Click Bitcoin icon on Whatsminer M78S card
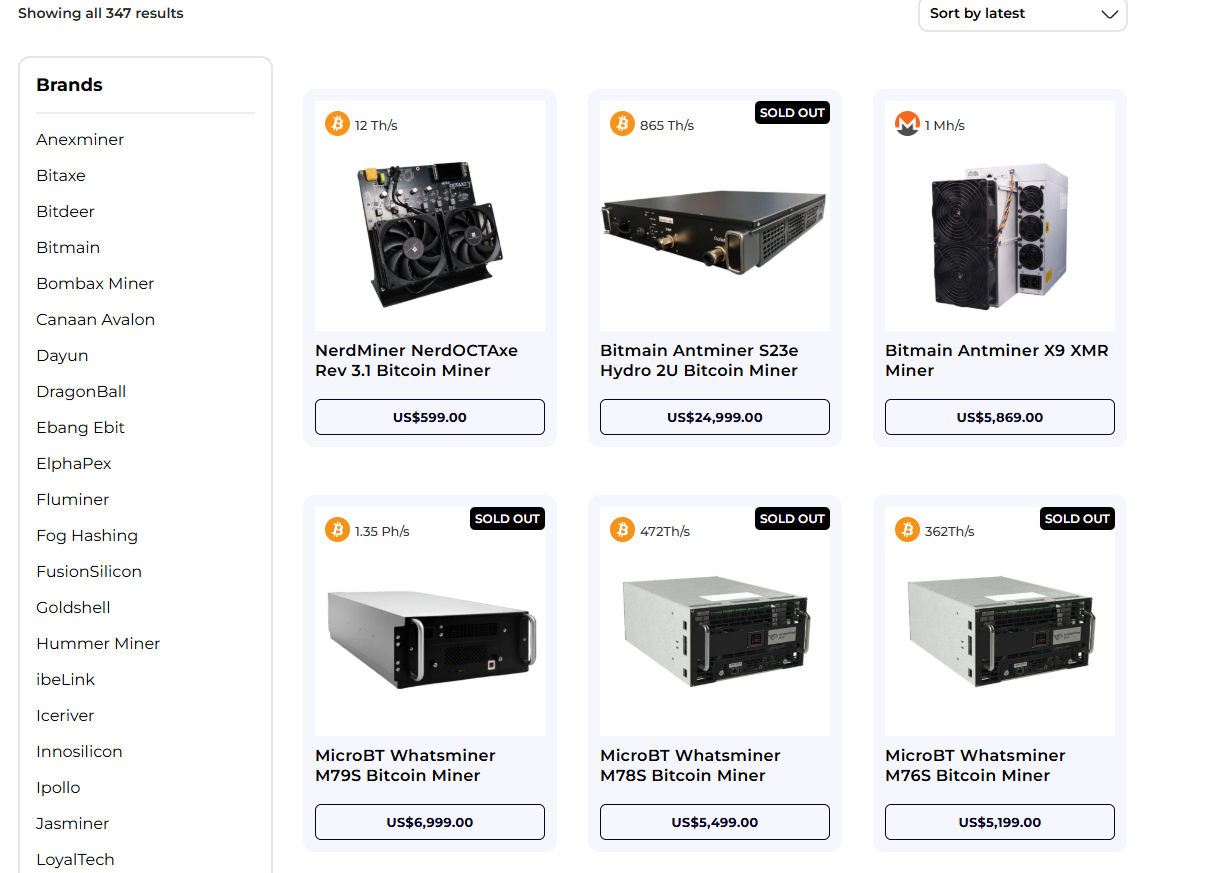Viewport: 1228px width, 873px height. pos(622,530)
